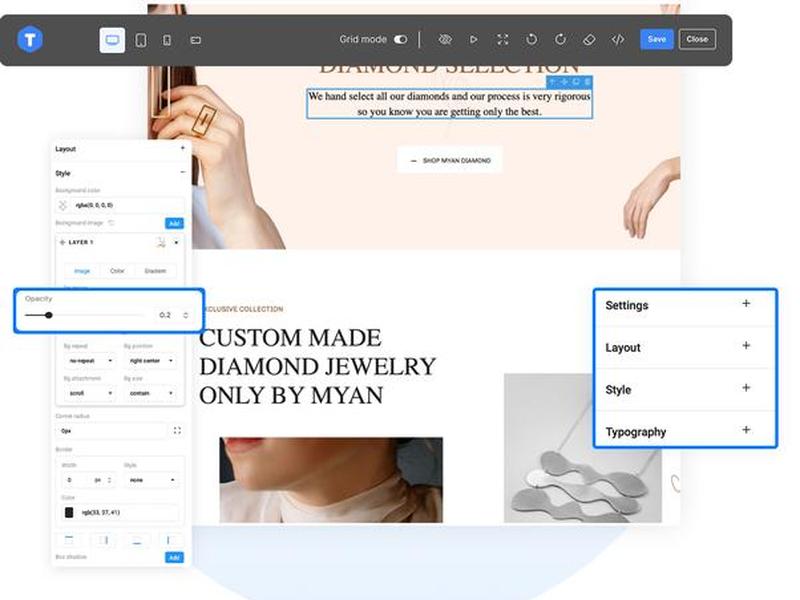800x600 pixels.
Task: Click the border width stepper arrows
Action: point(110,480)
